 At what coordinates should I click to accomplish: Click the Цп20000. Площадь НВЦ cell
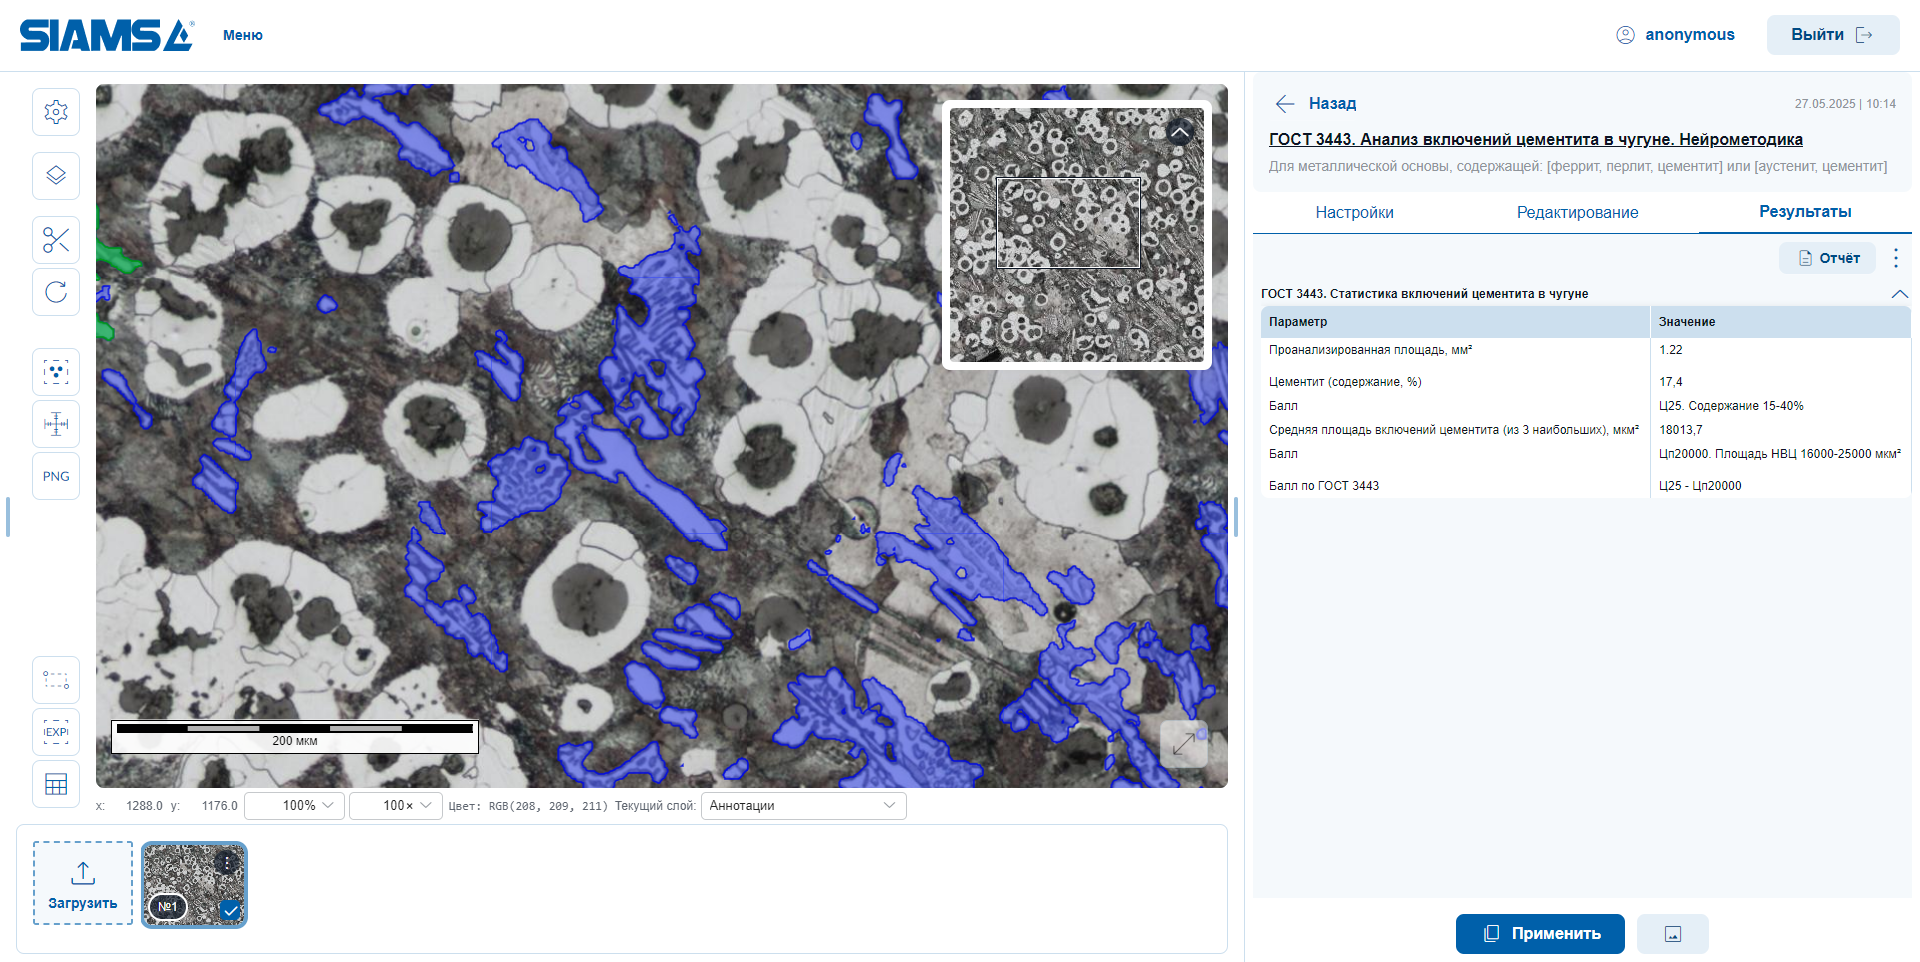[x=1780, y=454]
